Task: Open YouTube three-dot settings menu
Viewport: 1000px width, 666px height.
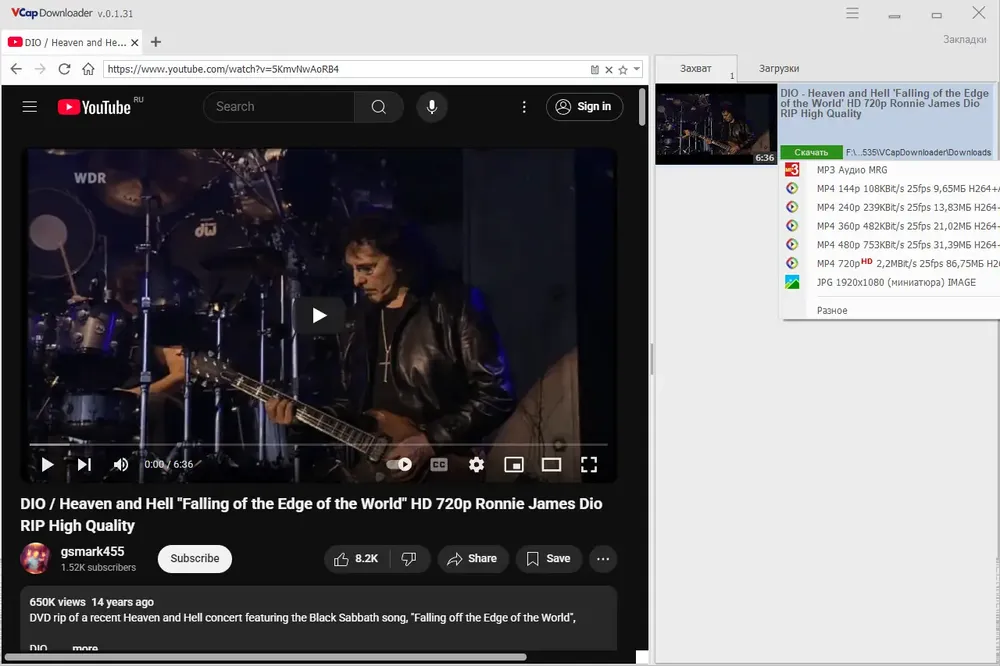Action: point(524,107)
